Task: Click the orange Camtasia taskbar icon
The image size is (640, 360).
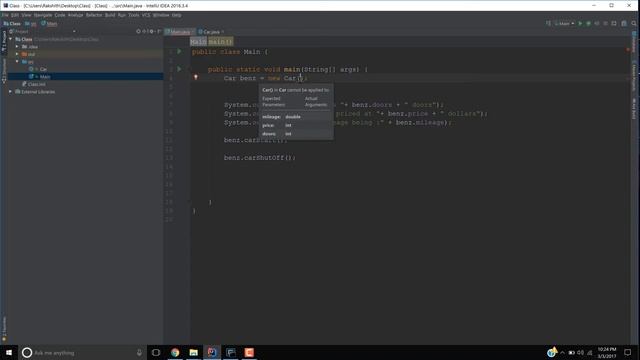Action: click(249, 352)
